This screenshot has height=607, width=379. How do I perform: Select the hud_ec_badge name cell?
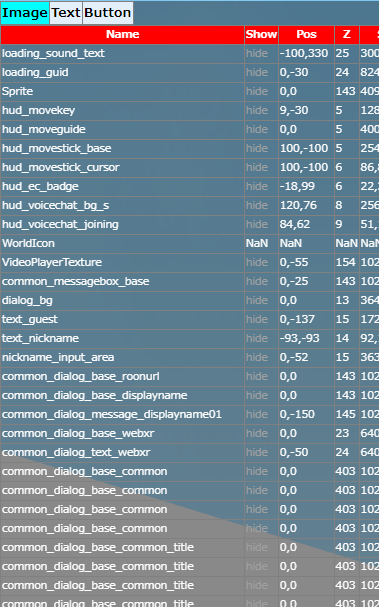[122, 186]
